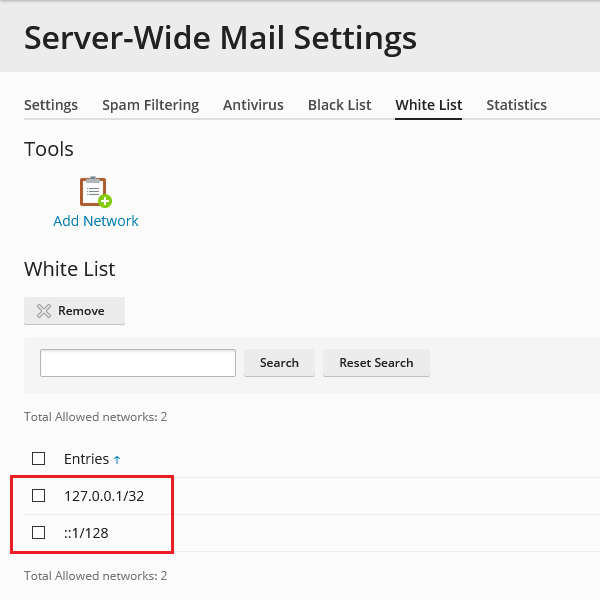600x600 pixels.
Task: Sort the list by the Entries column header
Action: point(86,459)
